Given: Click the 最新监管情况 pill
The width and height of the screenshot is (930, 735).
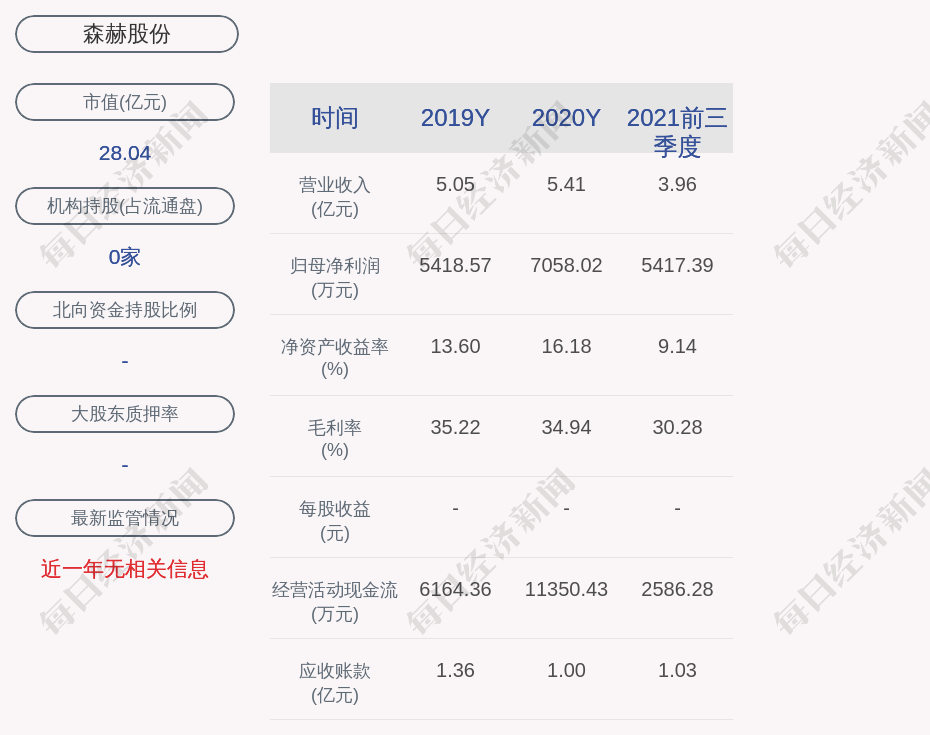Looking at the screenshot, I should (x=125, y=518).
